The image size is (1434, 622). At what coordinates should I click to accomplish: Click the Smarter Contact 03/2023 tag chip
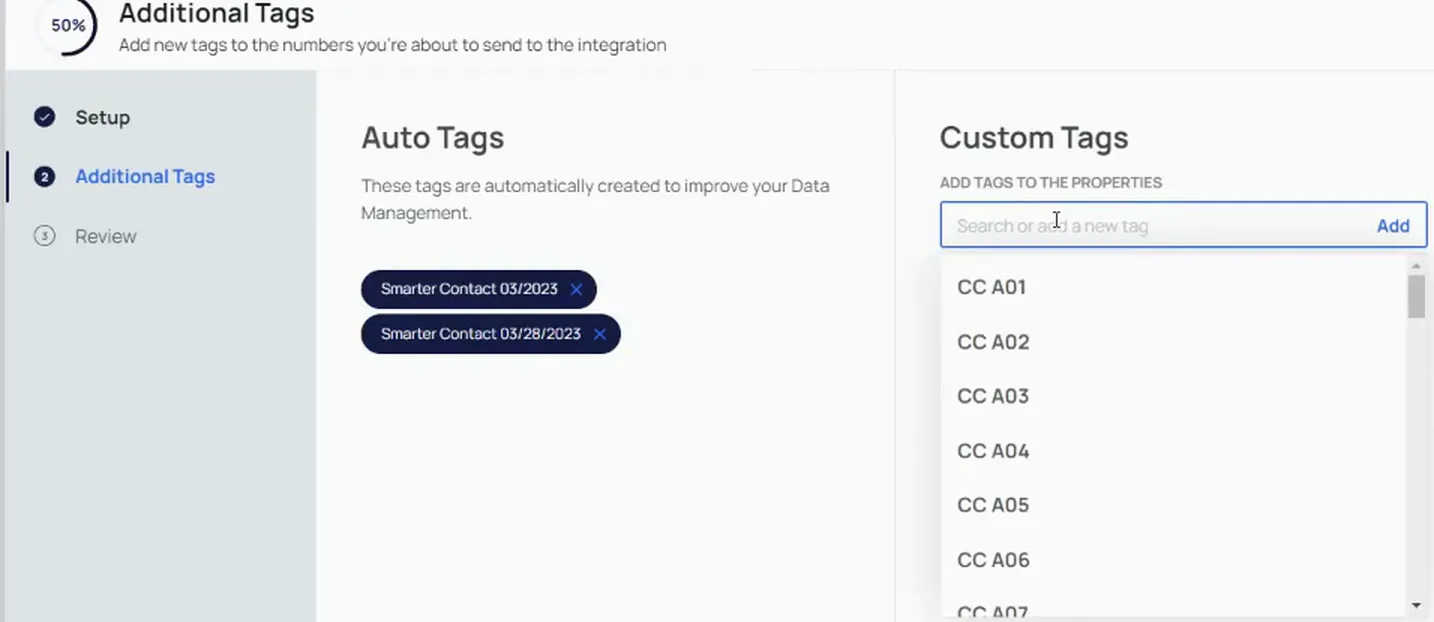478,289
